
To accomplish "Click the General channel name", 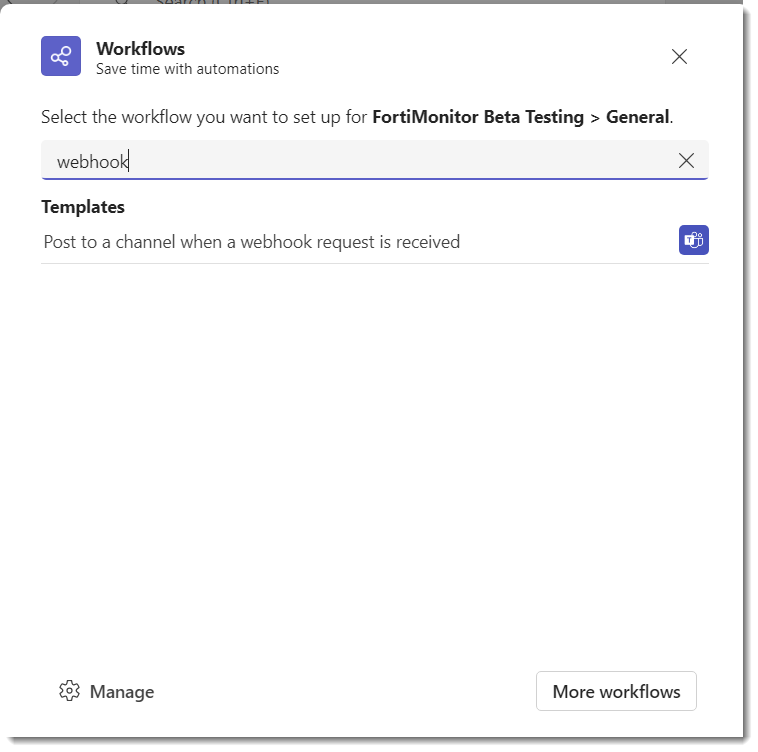I will pyautogui.click(x=637, y=117).
